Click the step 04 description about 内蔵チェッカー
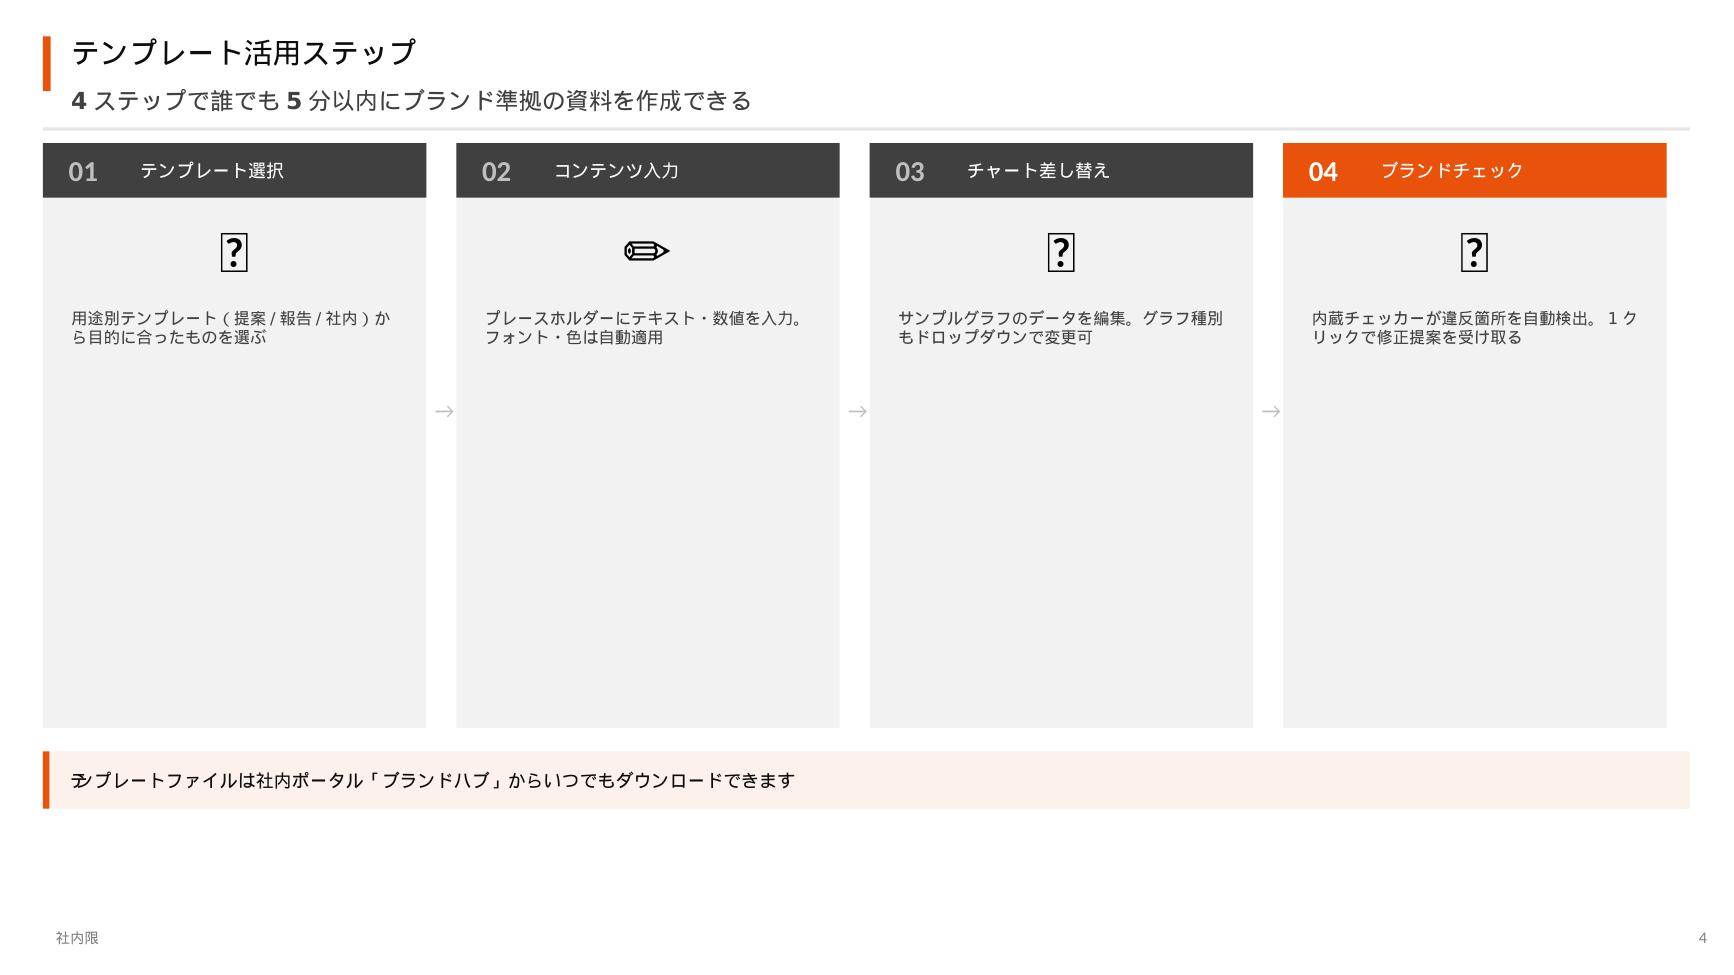 [1473, 328]
